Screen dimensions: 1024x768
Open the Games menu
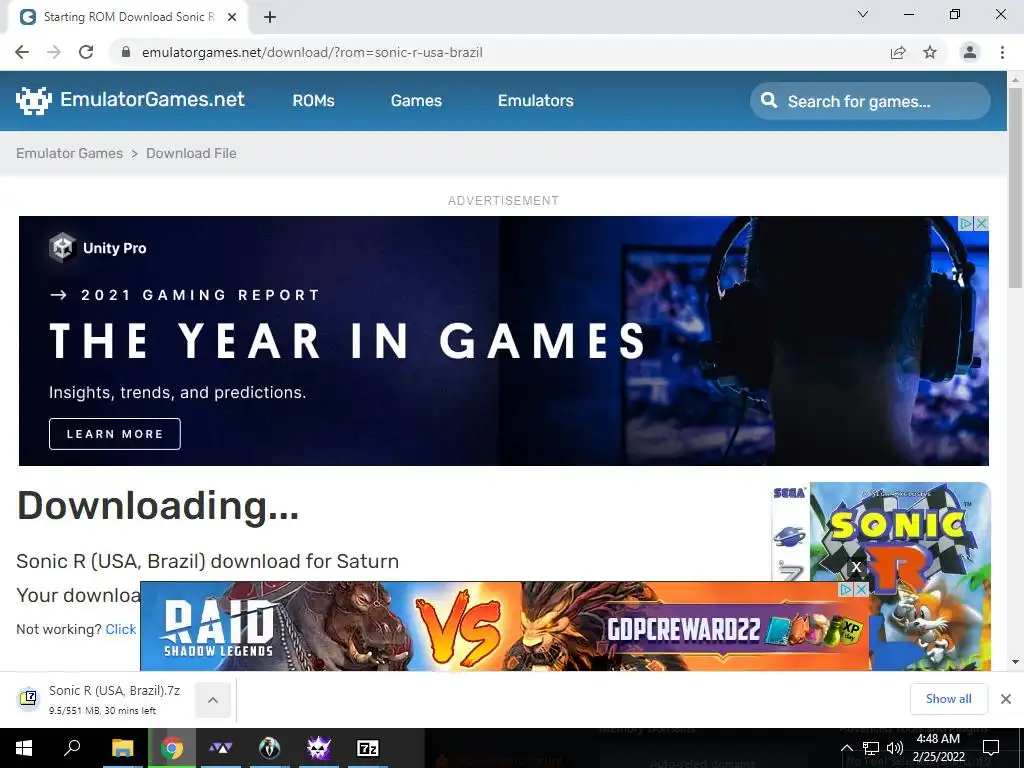tap(416, 101)
